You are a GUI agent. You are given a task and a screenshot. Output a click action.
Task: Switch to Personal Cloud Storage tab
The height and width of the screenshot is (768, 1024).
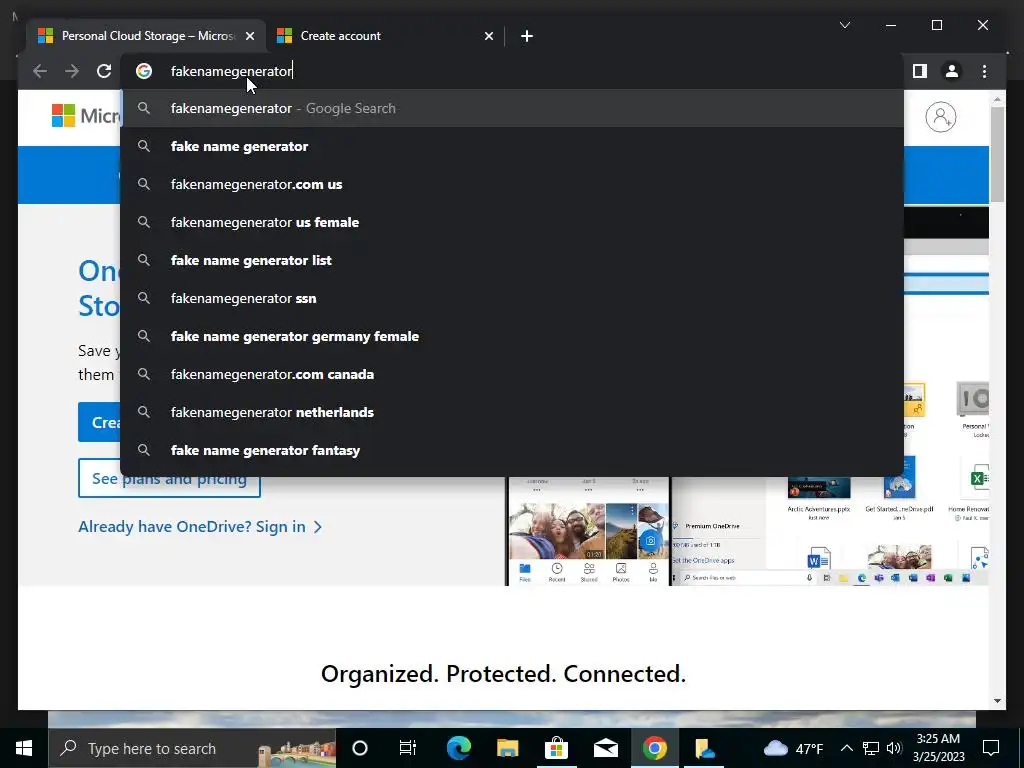tap(146, 36)
